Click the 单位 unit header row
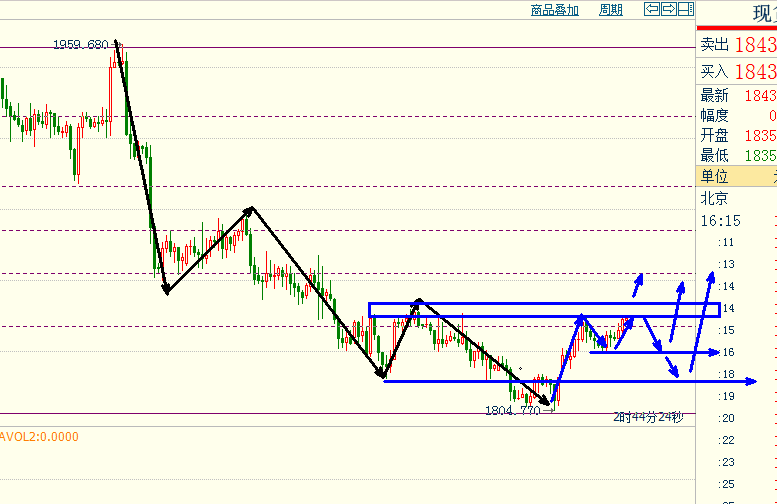 pos(737,177)
